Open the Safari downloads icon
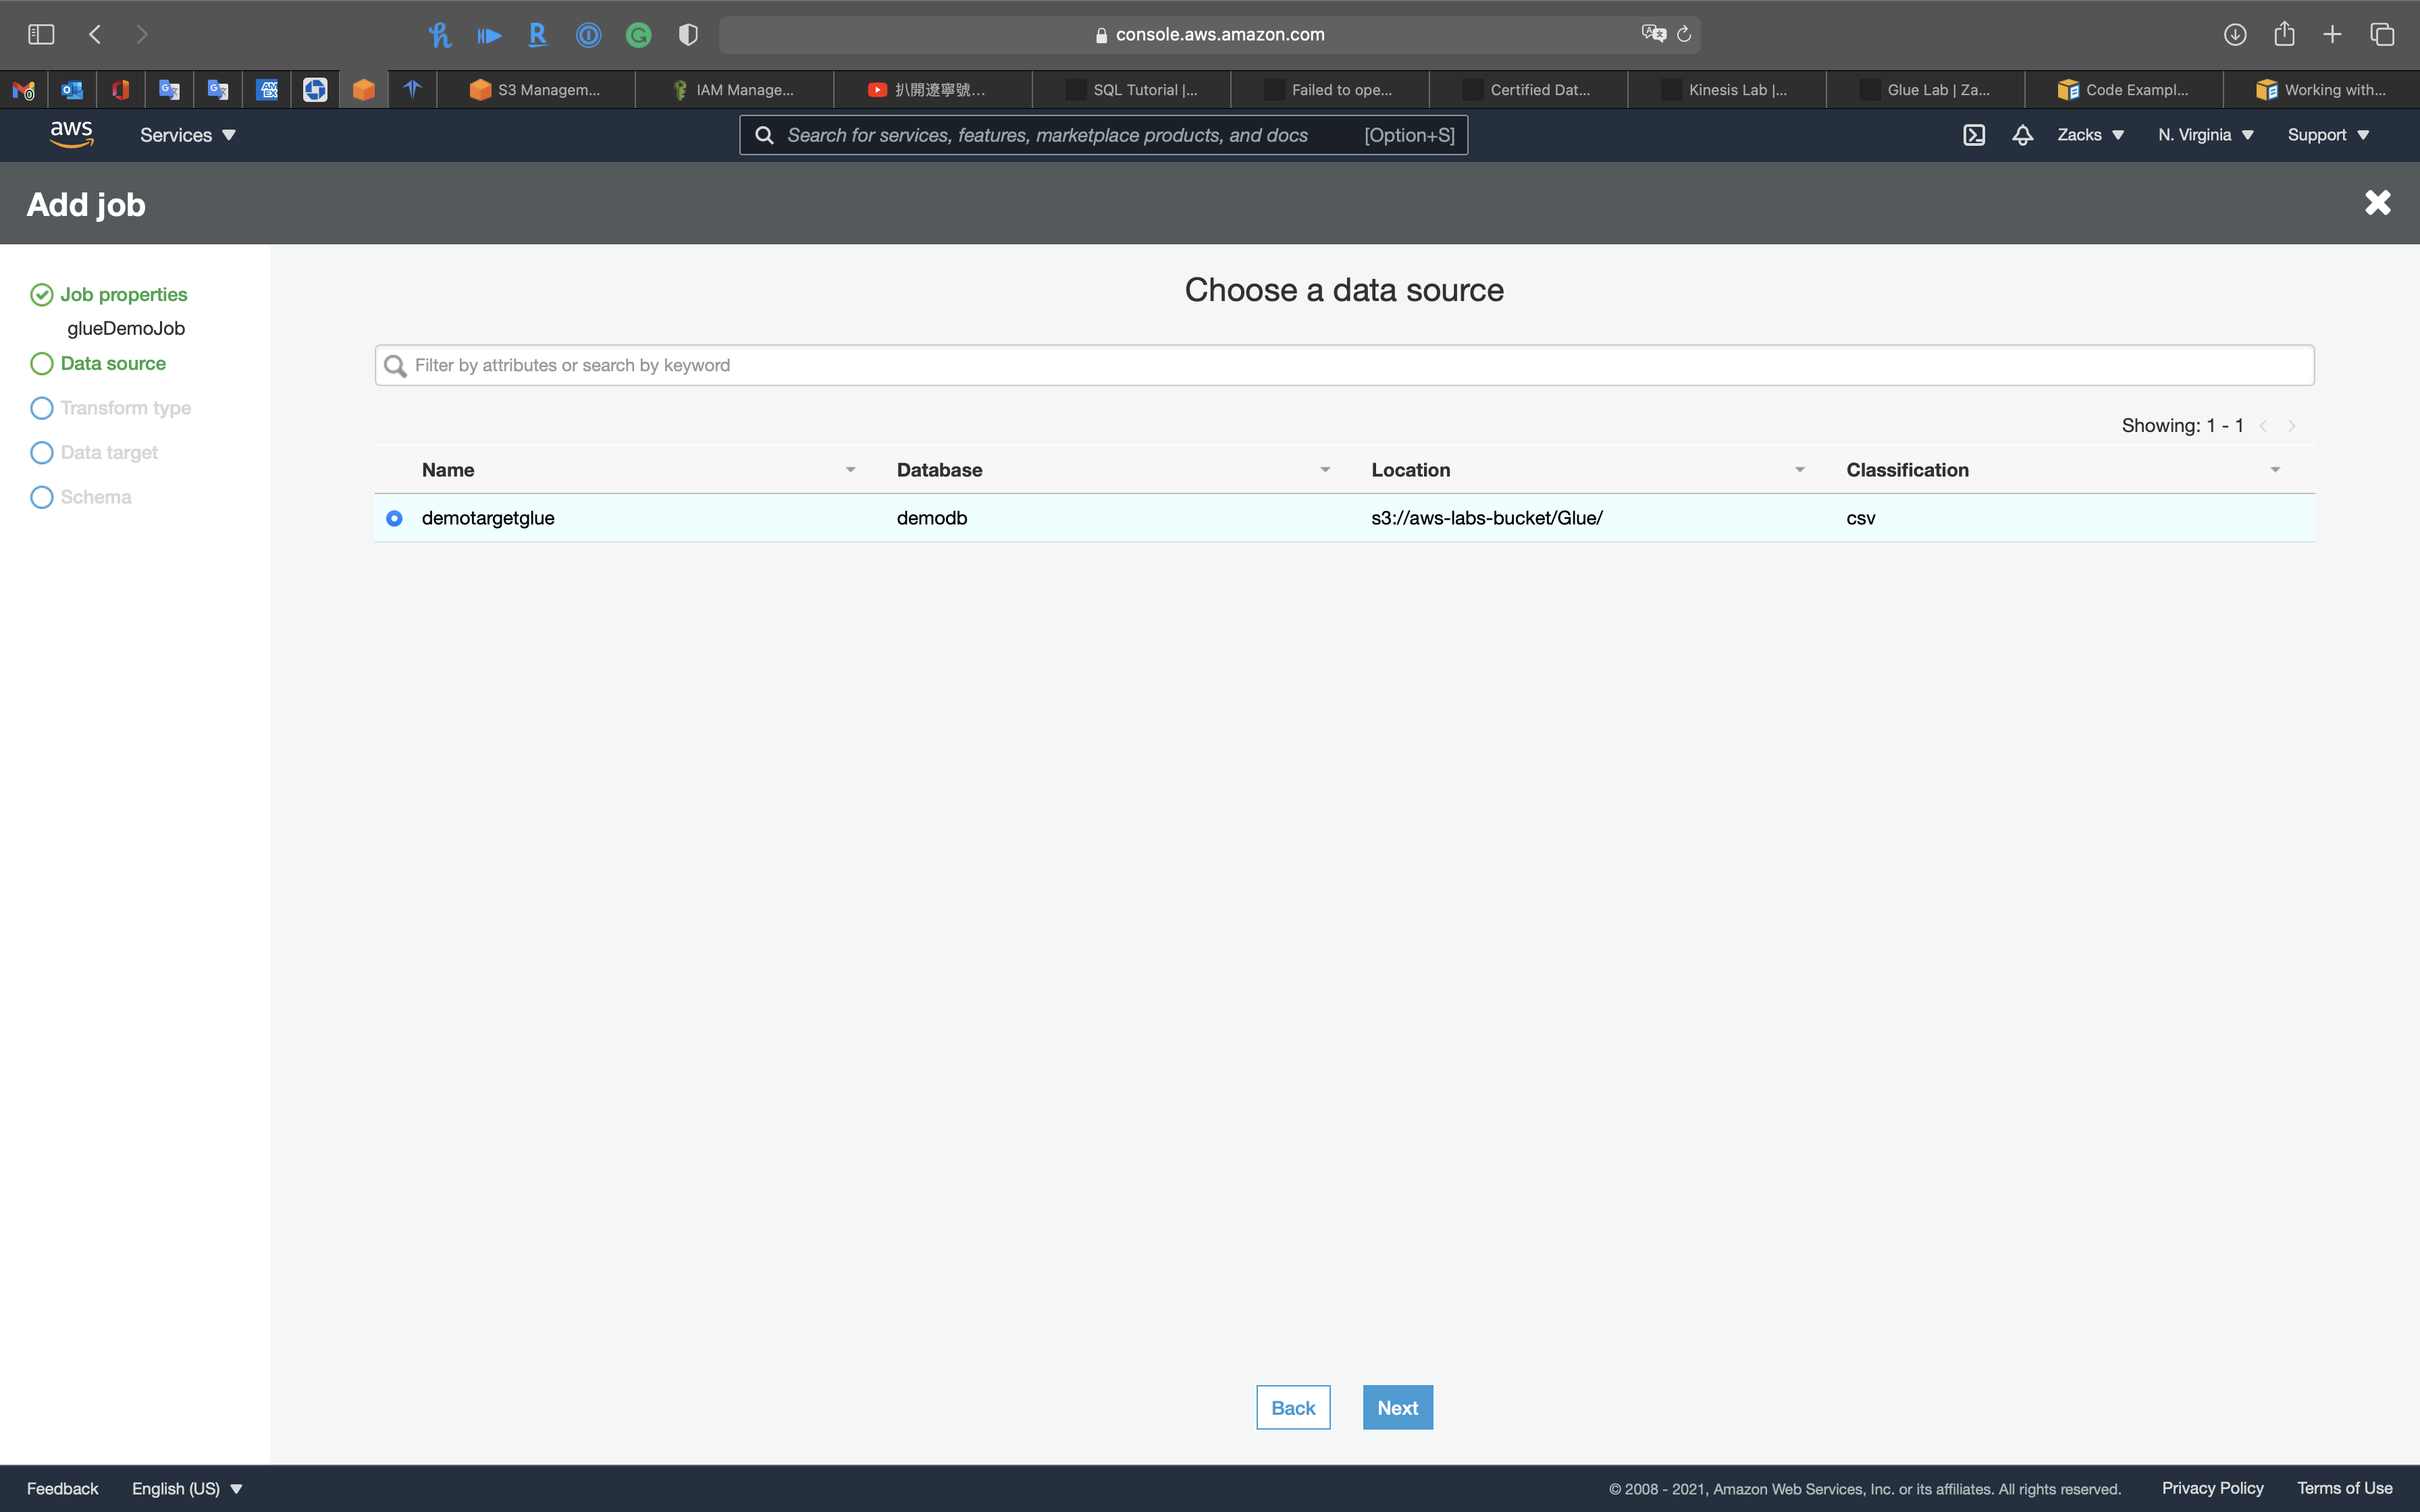2420x1512 pixels. pos(2235,35)
